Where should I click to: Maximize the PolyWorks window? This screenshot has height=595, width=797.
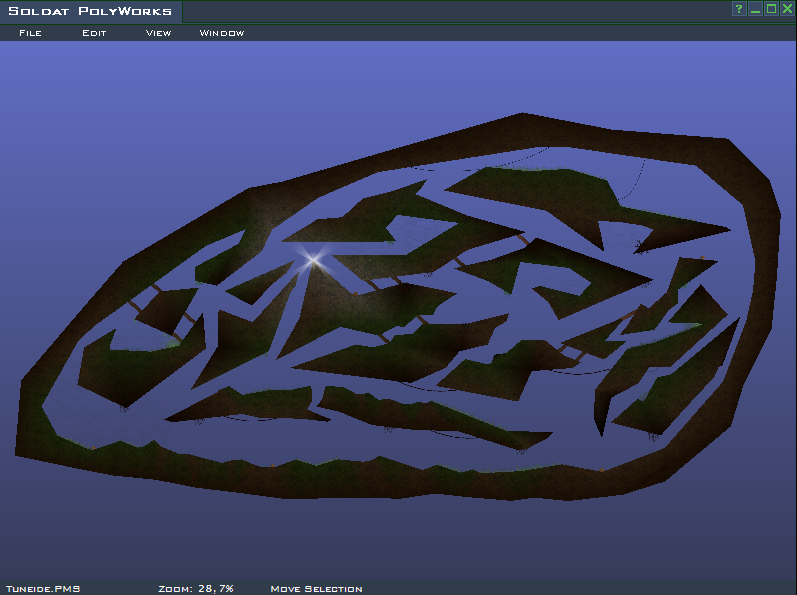pos(771,9)
